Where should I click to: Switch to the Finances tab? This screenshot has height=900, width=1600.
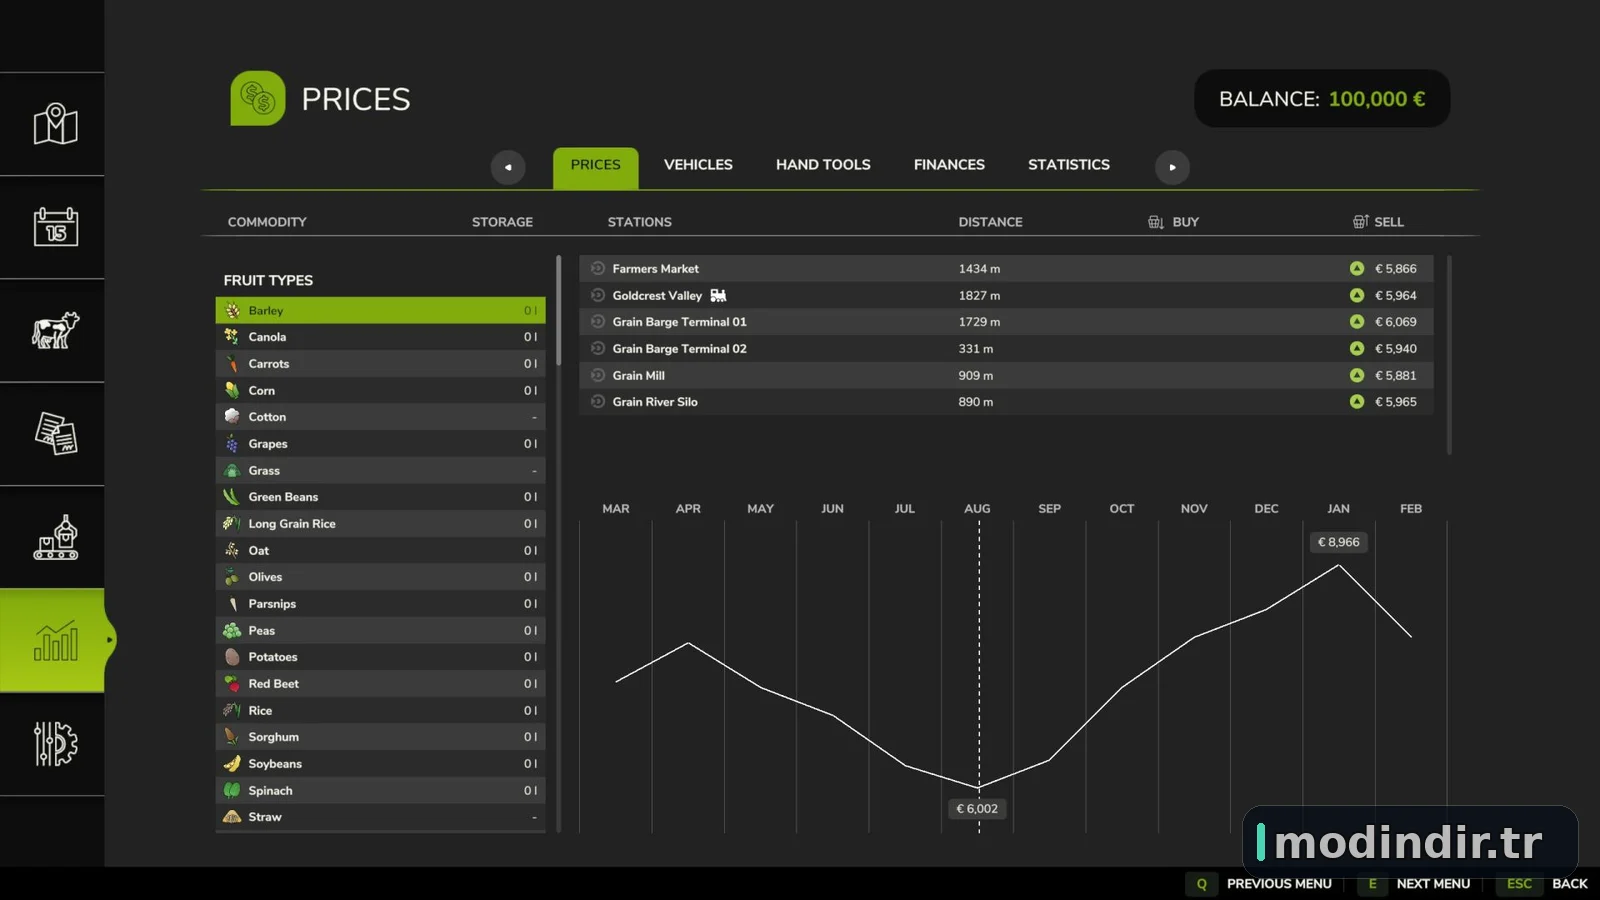point(949,165)
